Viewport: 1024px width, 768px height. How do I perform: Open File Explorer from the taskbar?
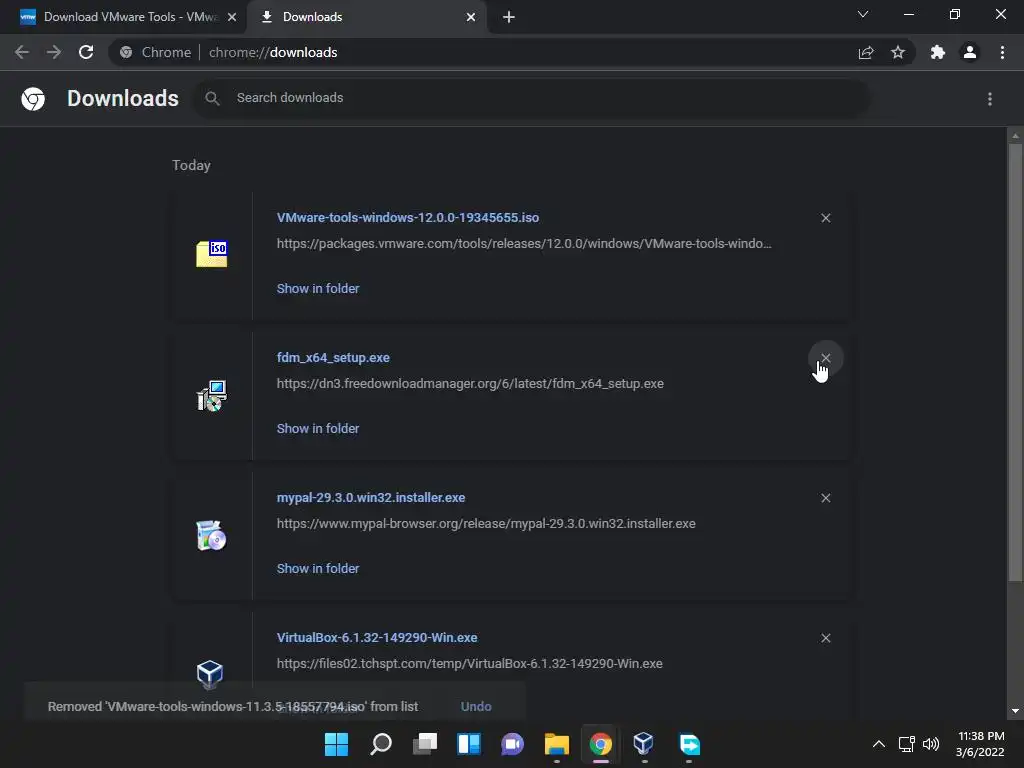[556, 744]
